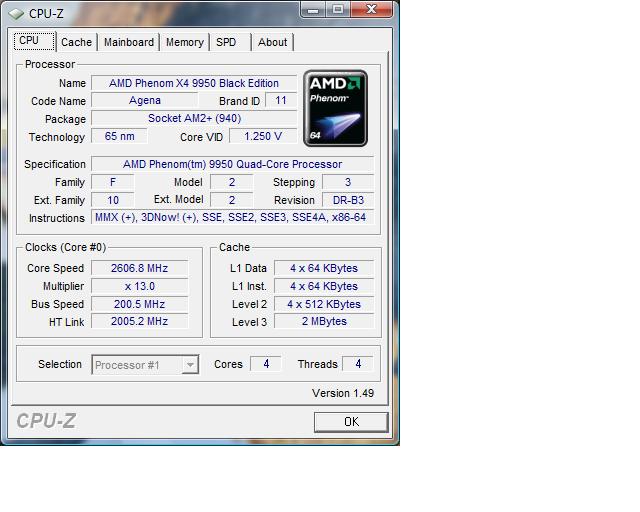Click the 'Version 1.49' text
Viewport: 640px width, 512px height.
tap(343, 393)
